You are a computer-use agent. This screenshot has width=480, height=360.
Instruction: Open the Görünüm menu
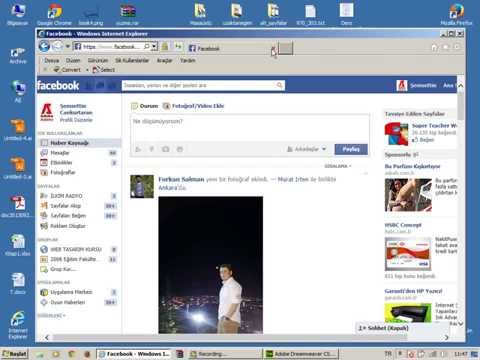98,60
